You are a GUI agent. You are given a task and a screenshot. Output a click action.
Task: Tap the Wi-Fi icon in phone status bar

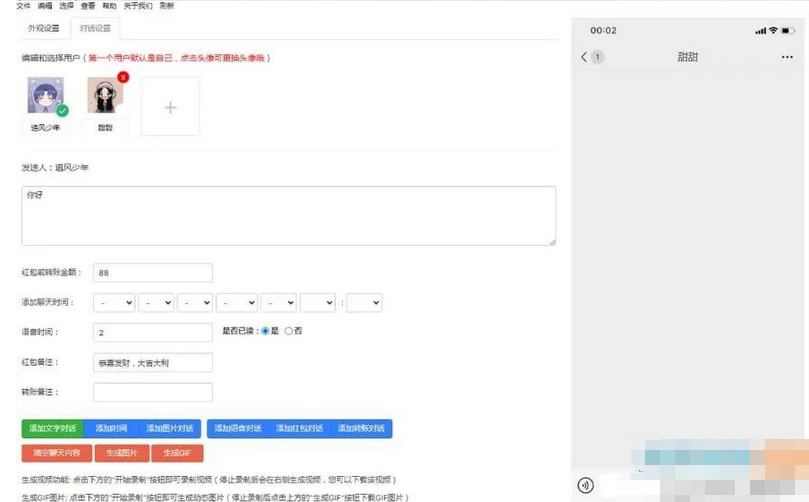773,30
